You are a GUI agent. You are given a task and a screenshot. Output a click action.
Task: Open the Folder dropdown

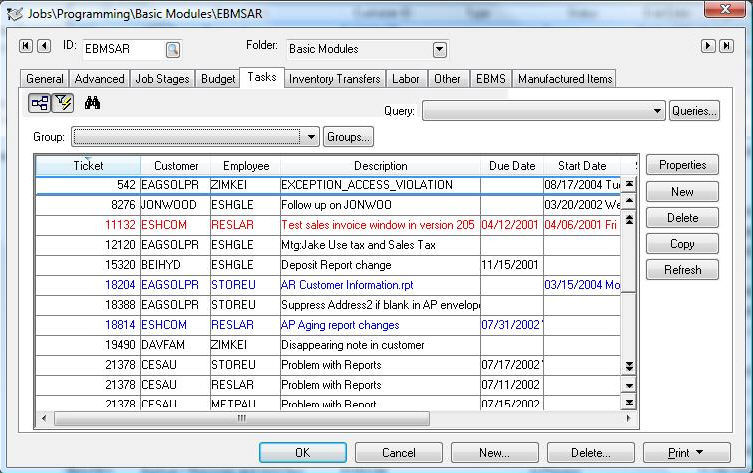tap(440, 49)
